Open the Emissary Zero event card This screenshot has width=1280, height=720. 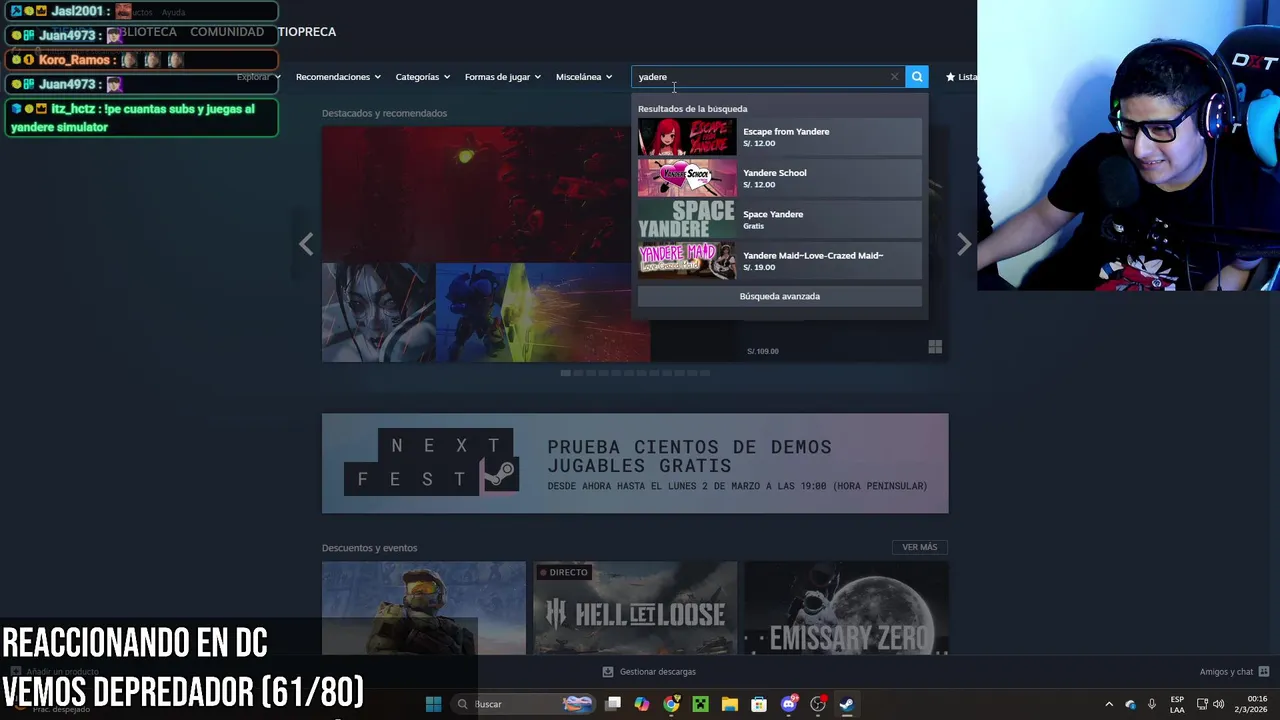tap(846, 608)
